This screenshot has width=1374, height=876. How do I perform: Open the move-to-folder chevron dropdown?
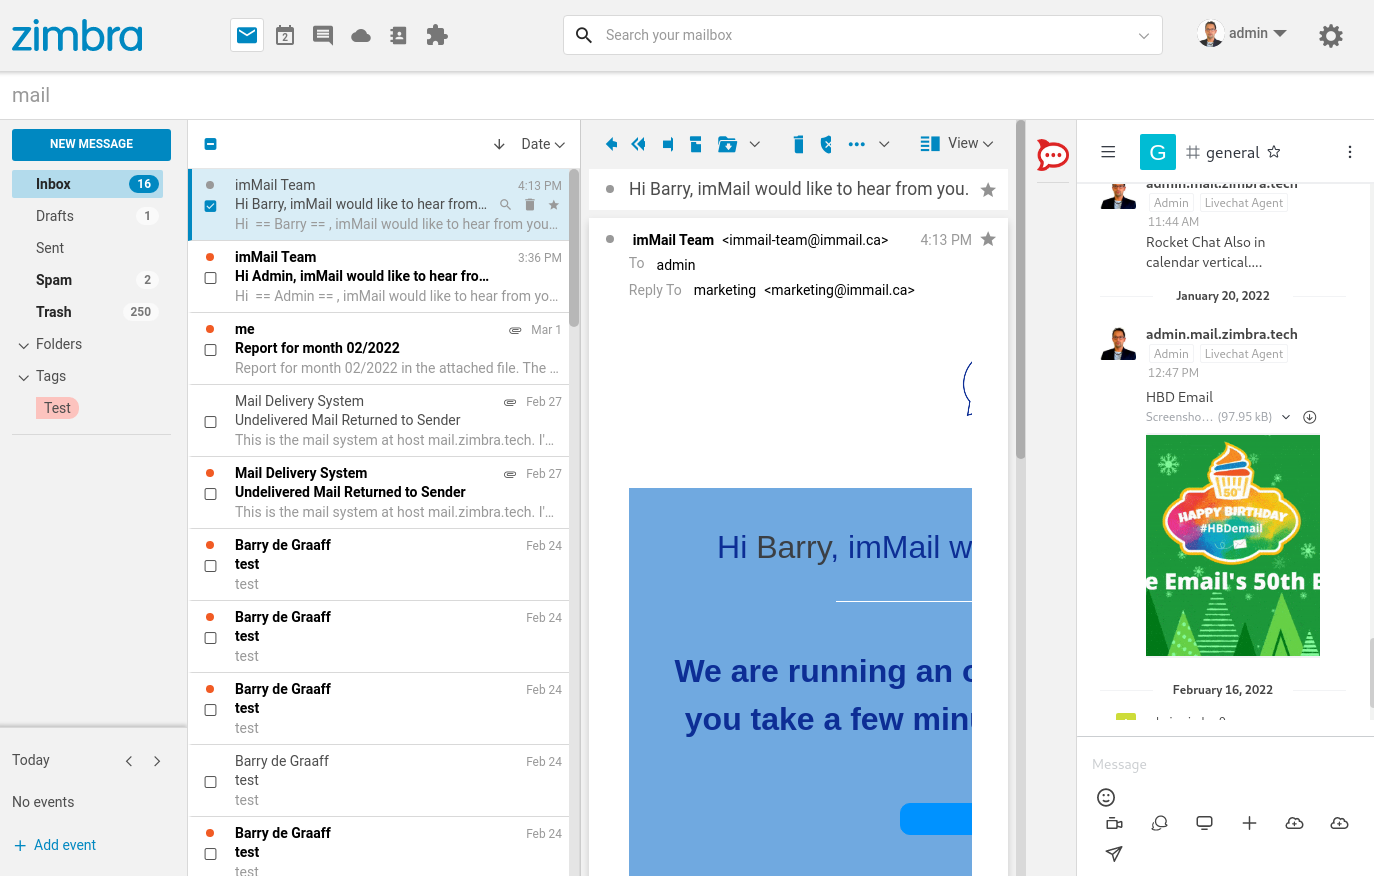click(x=755, y=144)
